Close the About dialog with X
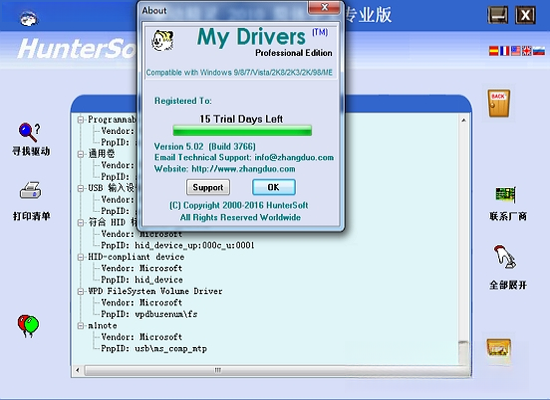The height and width of the screenshot is (400, 550). pos(324,7)
